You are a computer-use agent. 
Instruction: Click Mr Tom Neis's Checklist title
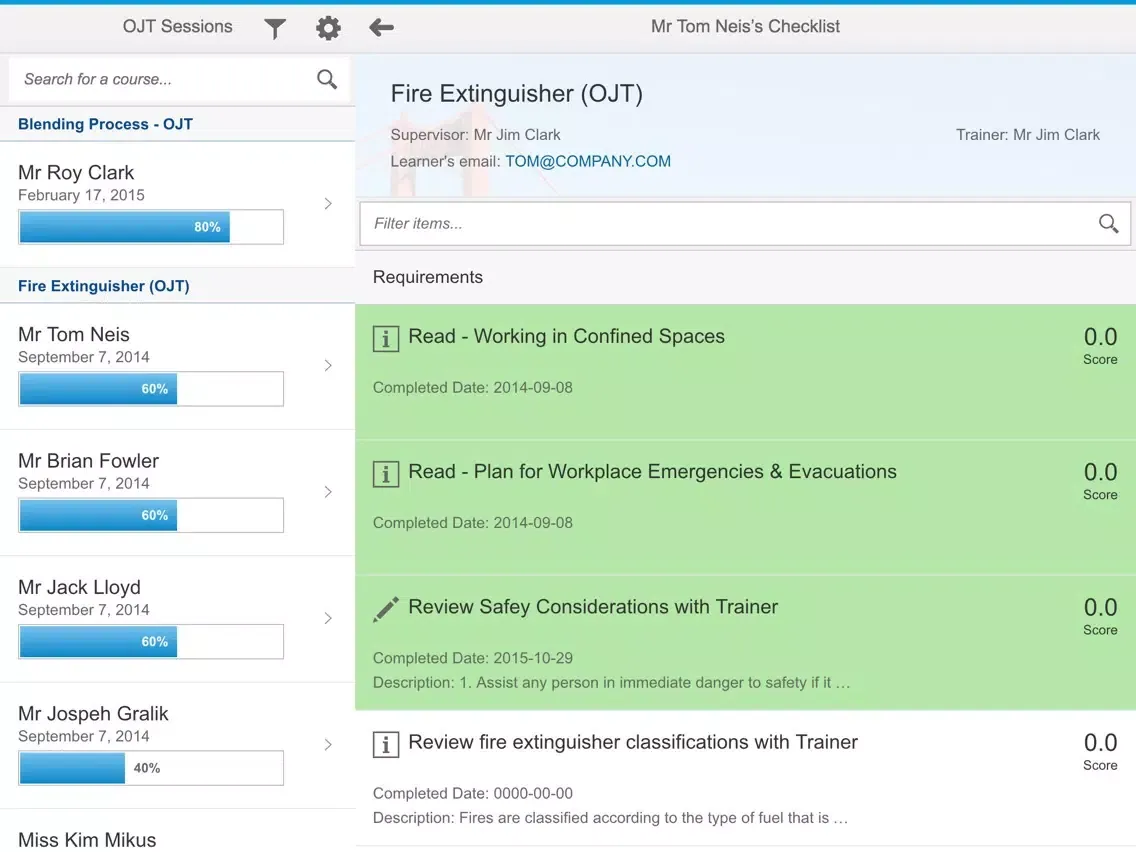745,27
